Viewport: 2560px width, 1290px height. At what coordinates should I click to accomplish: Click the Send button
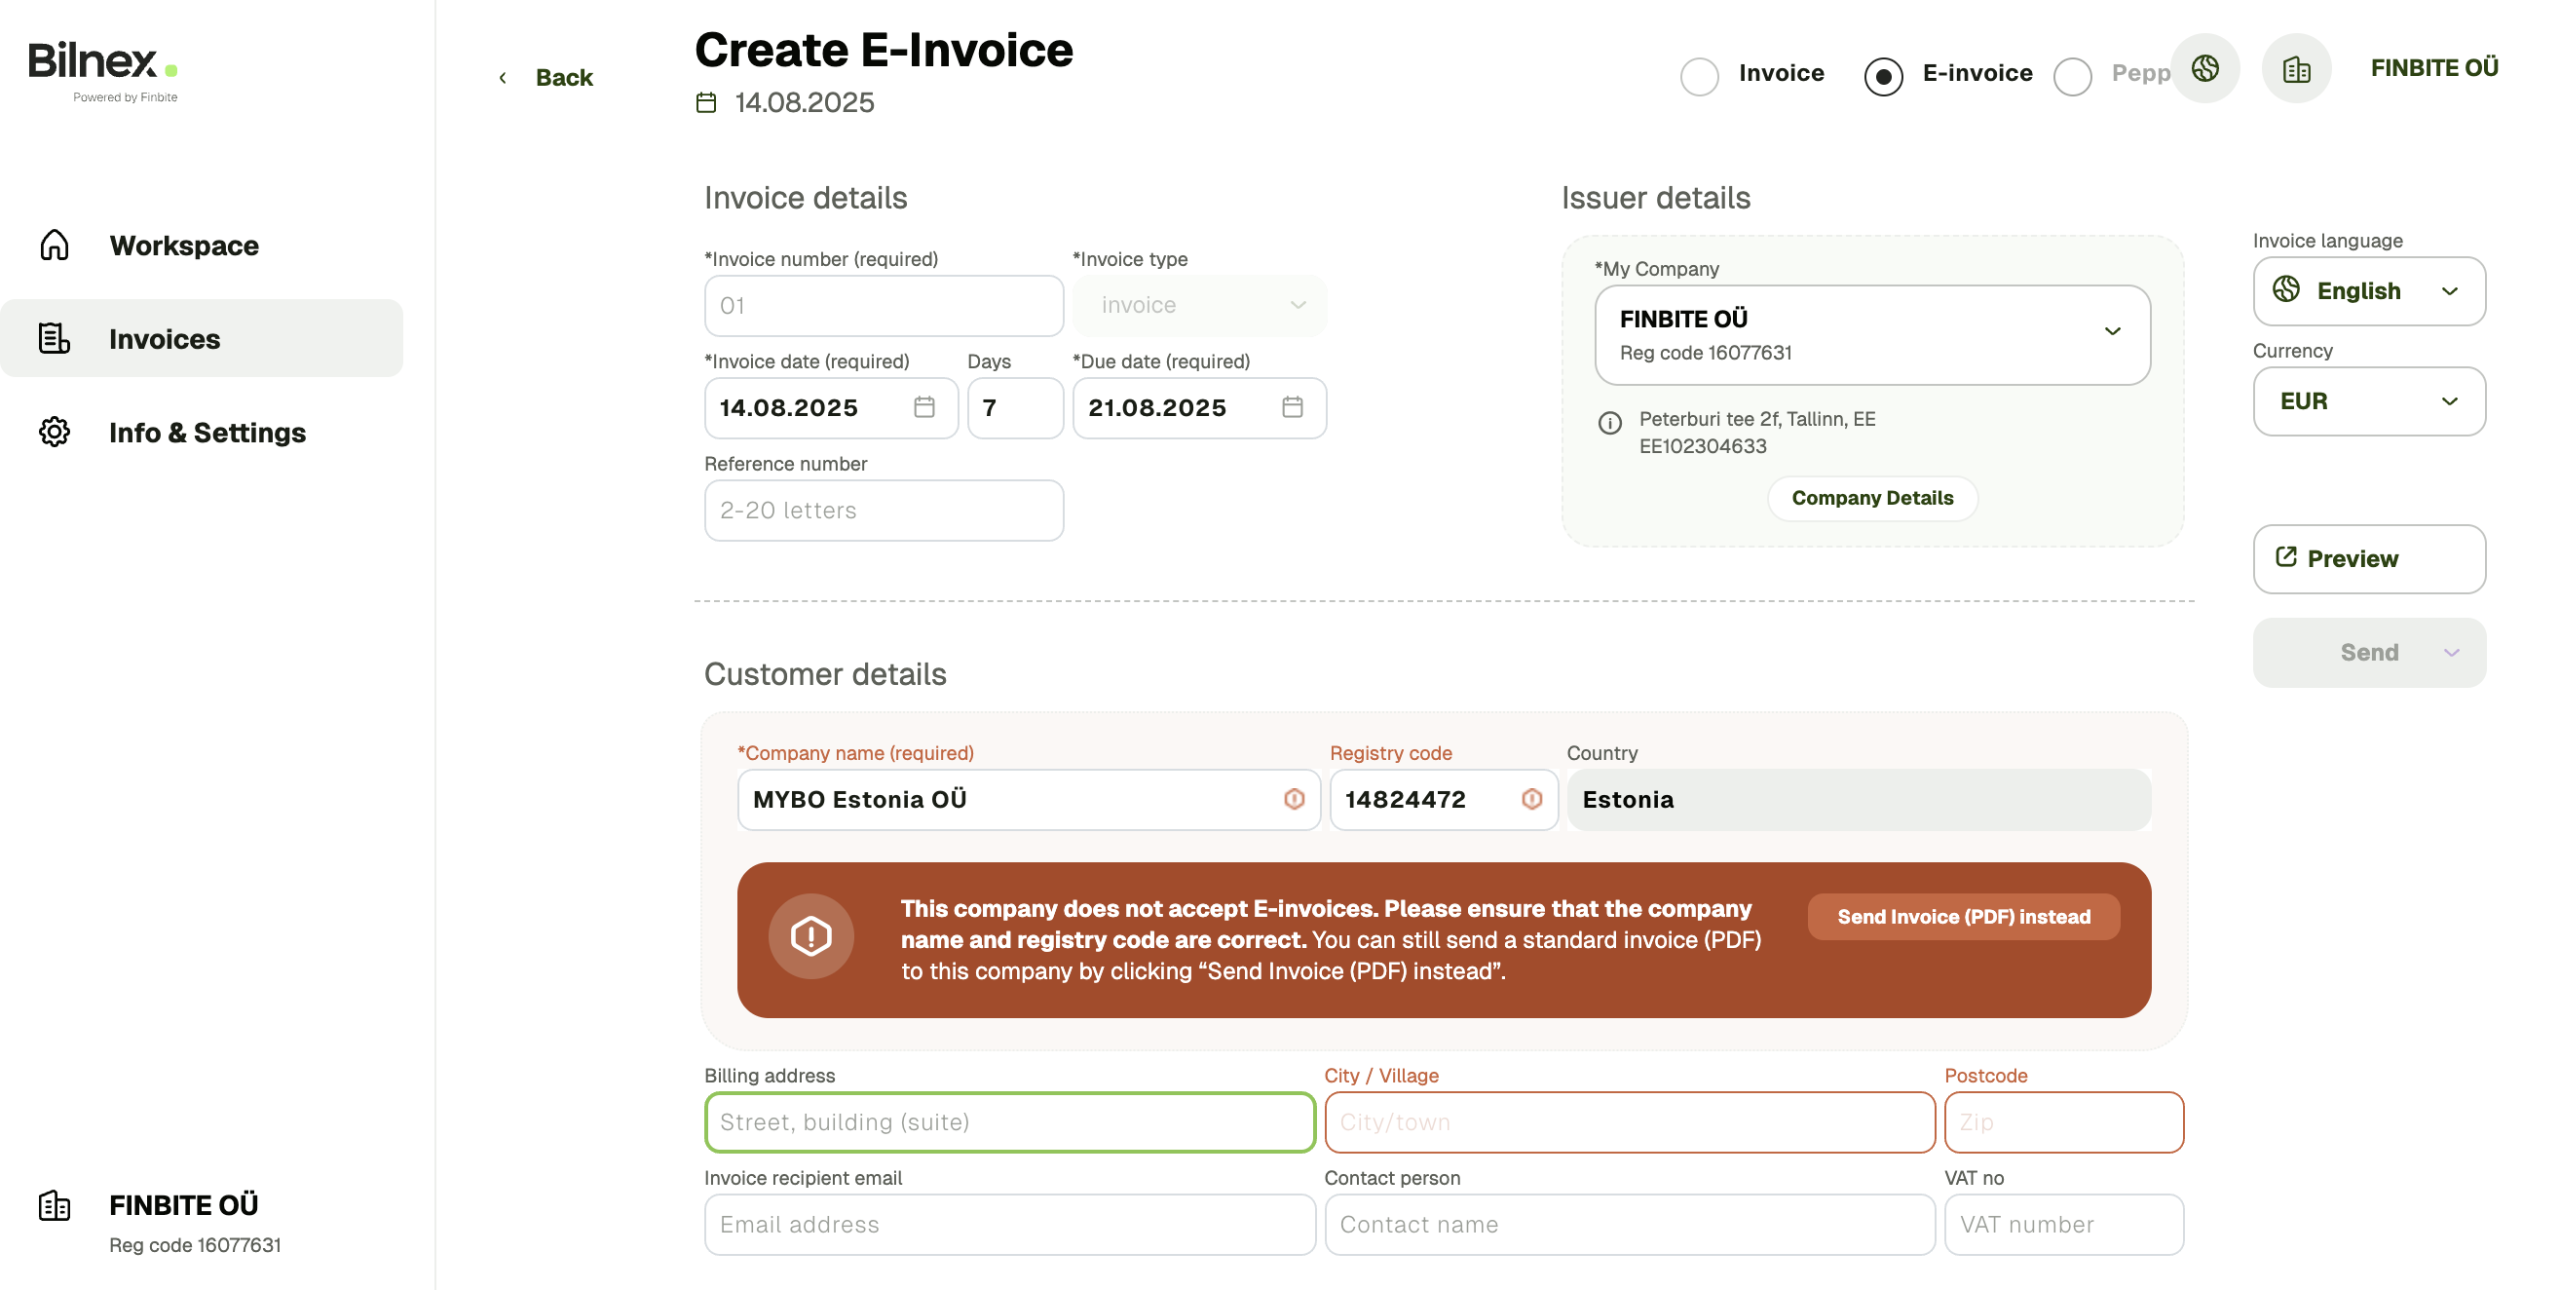click(x=2371, y=654)
